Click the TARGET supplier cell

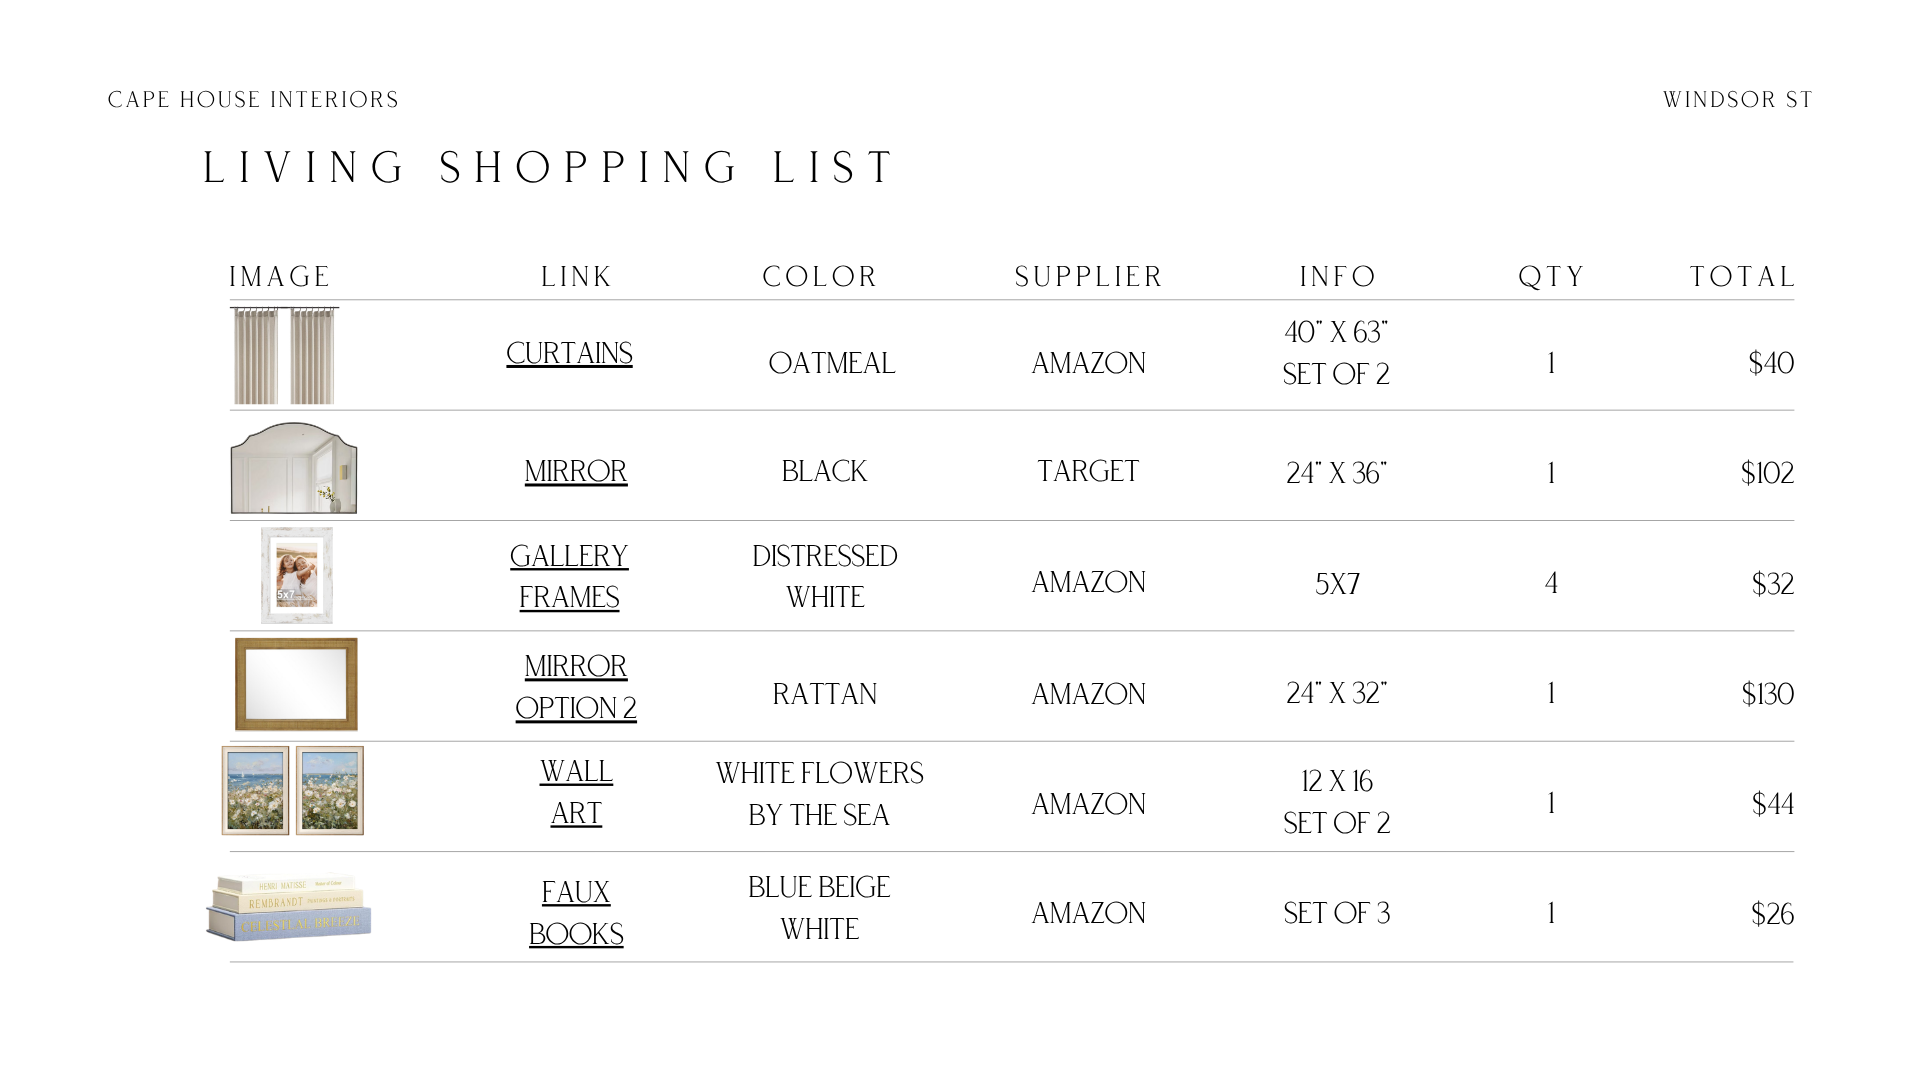pos(1088,472)
